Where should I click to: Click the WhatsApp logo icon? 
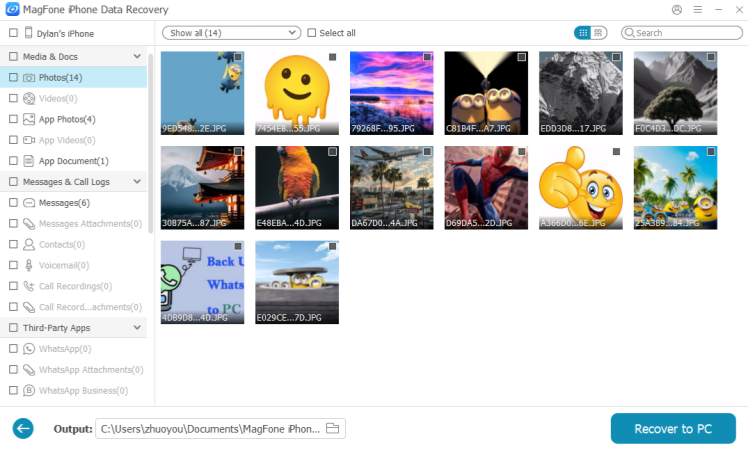[29, 349]
